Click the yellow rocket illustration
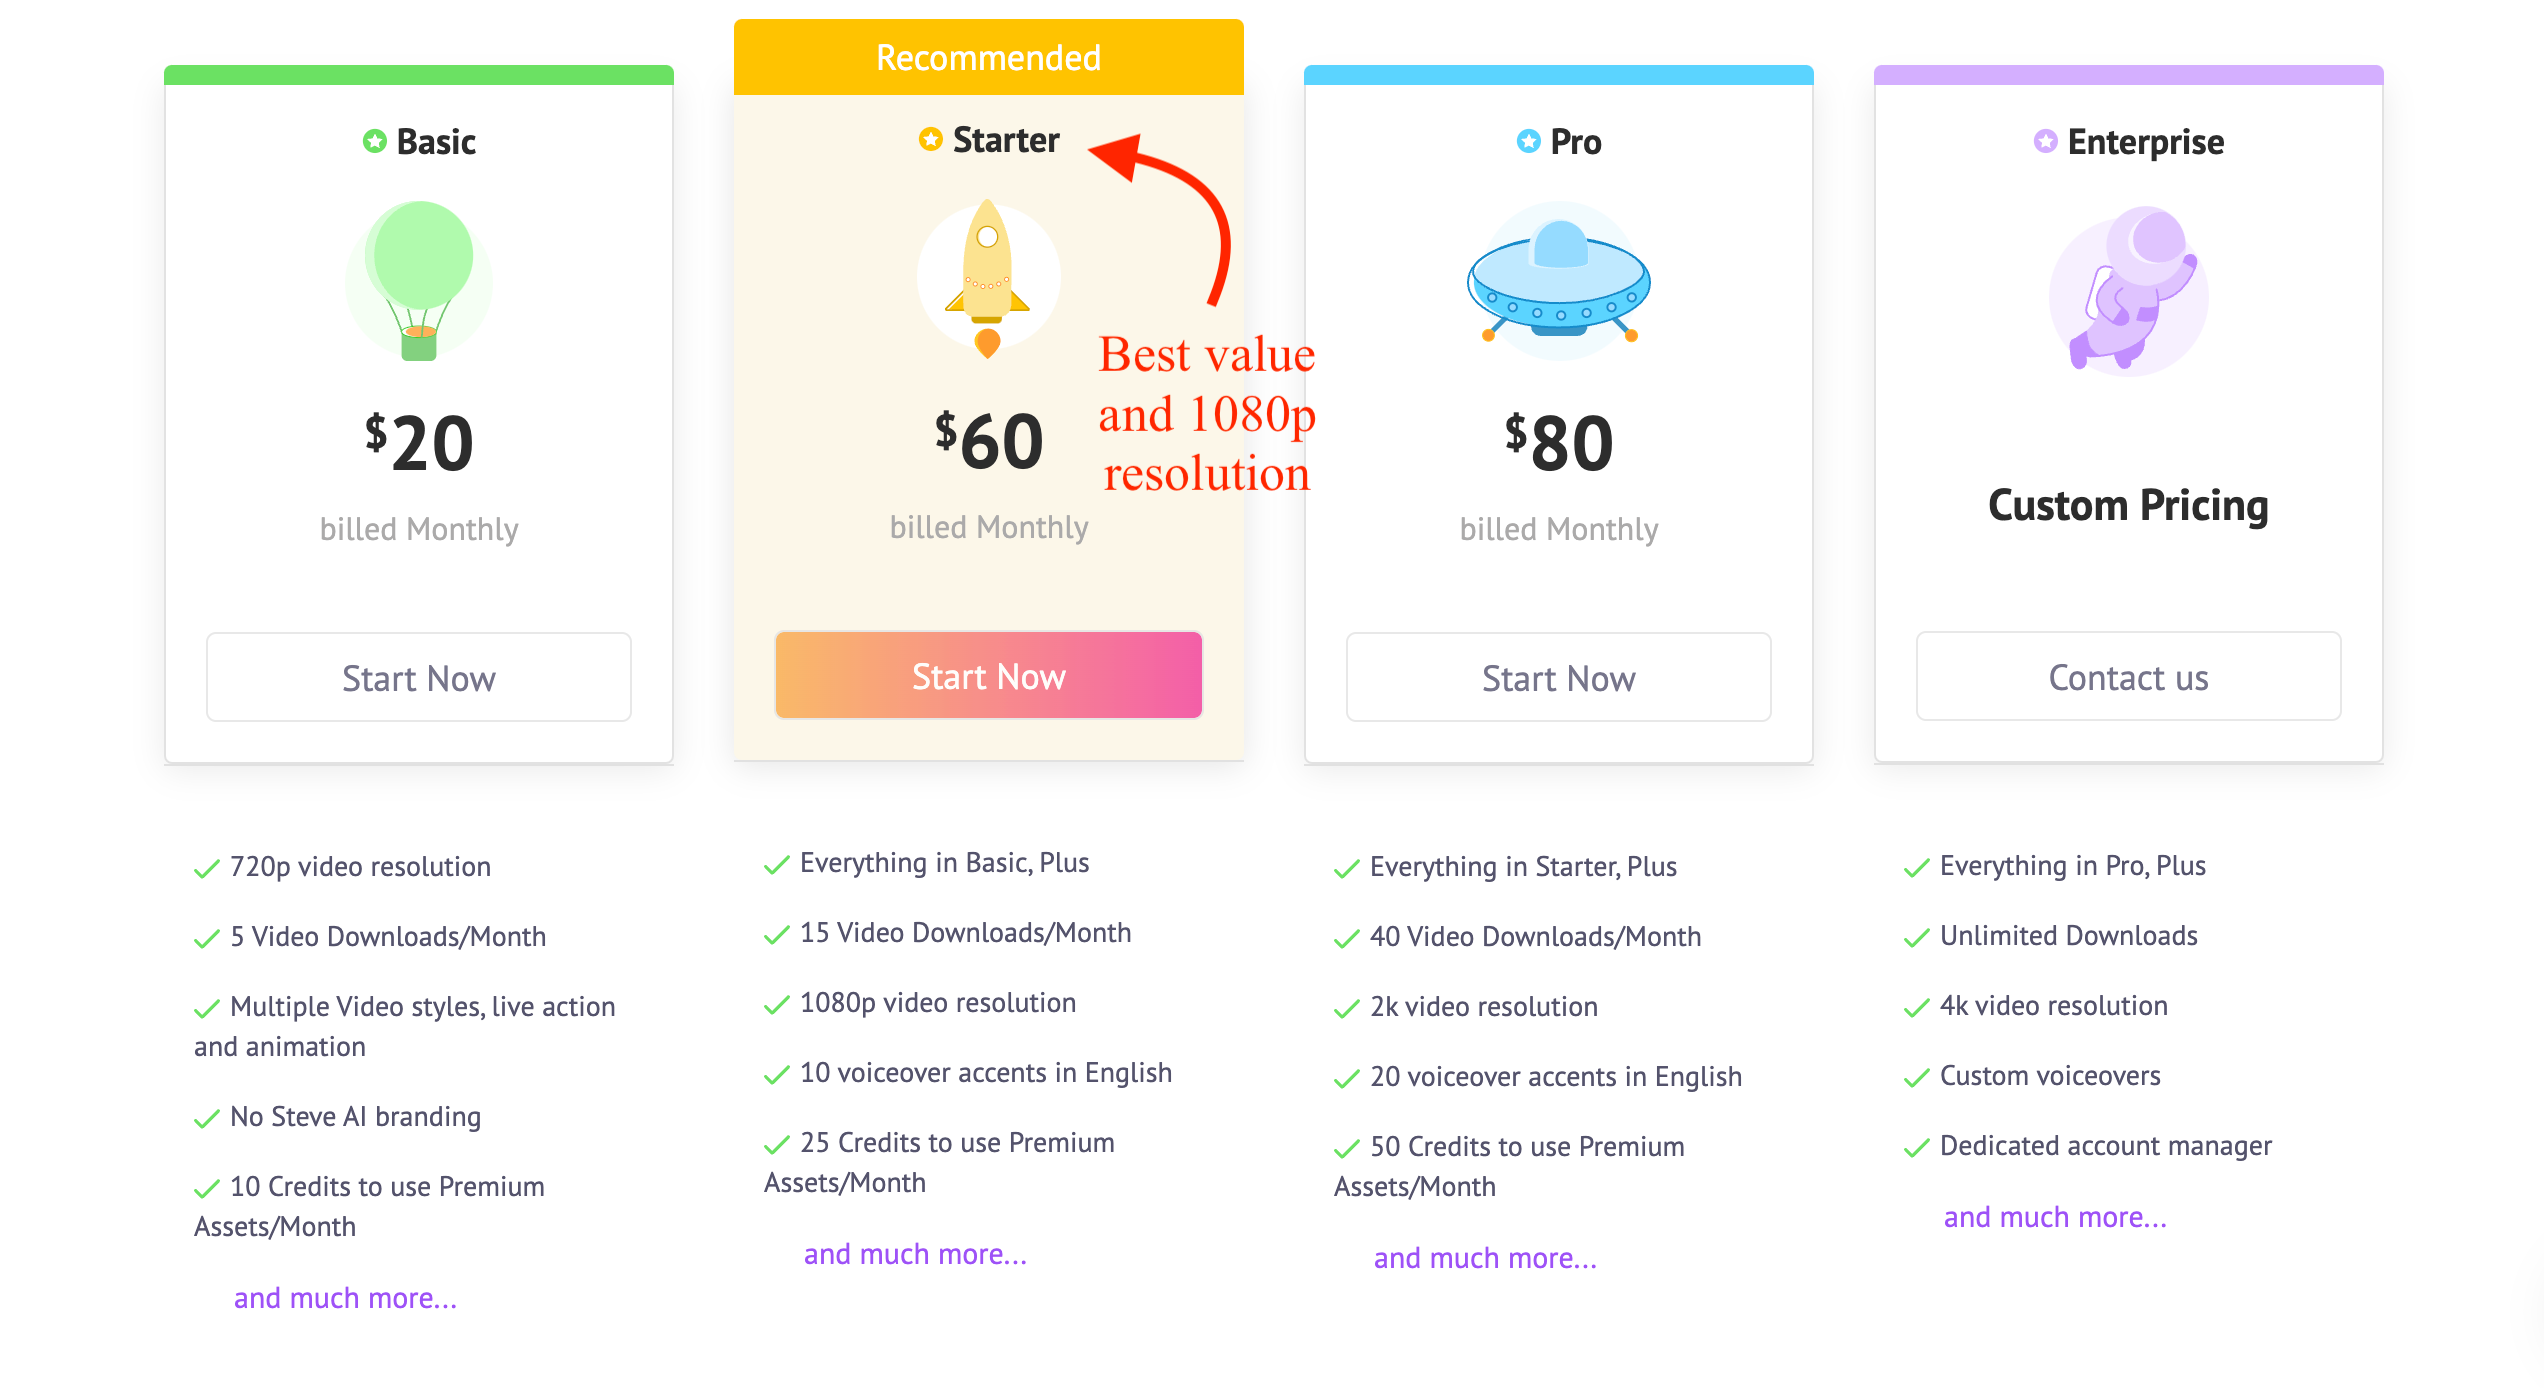2544x1388 pixels. pyautogui.click(x=988, y=279)
